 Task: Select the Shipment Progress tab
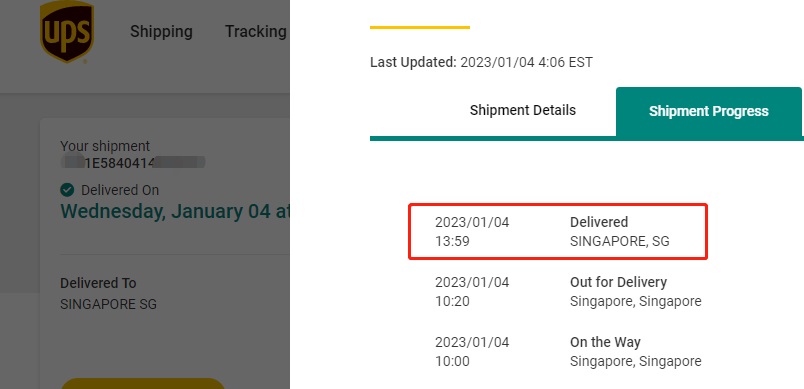[x=709, y=111]
